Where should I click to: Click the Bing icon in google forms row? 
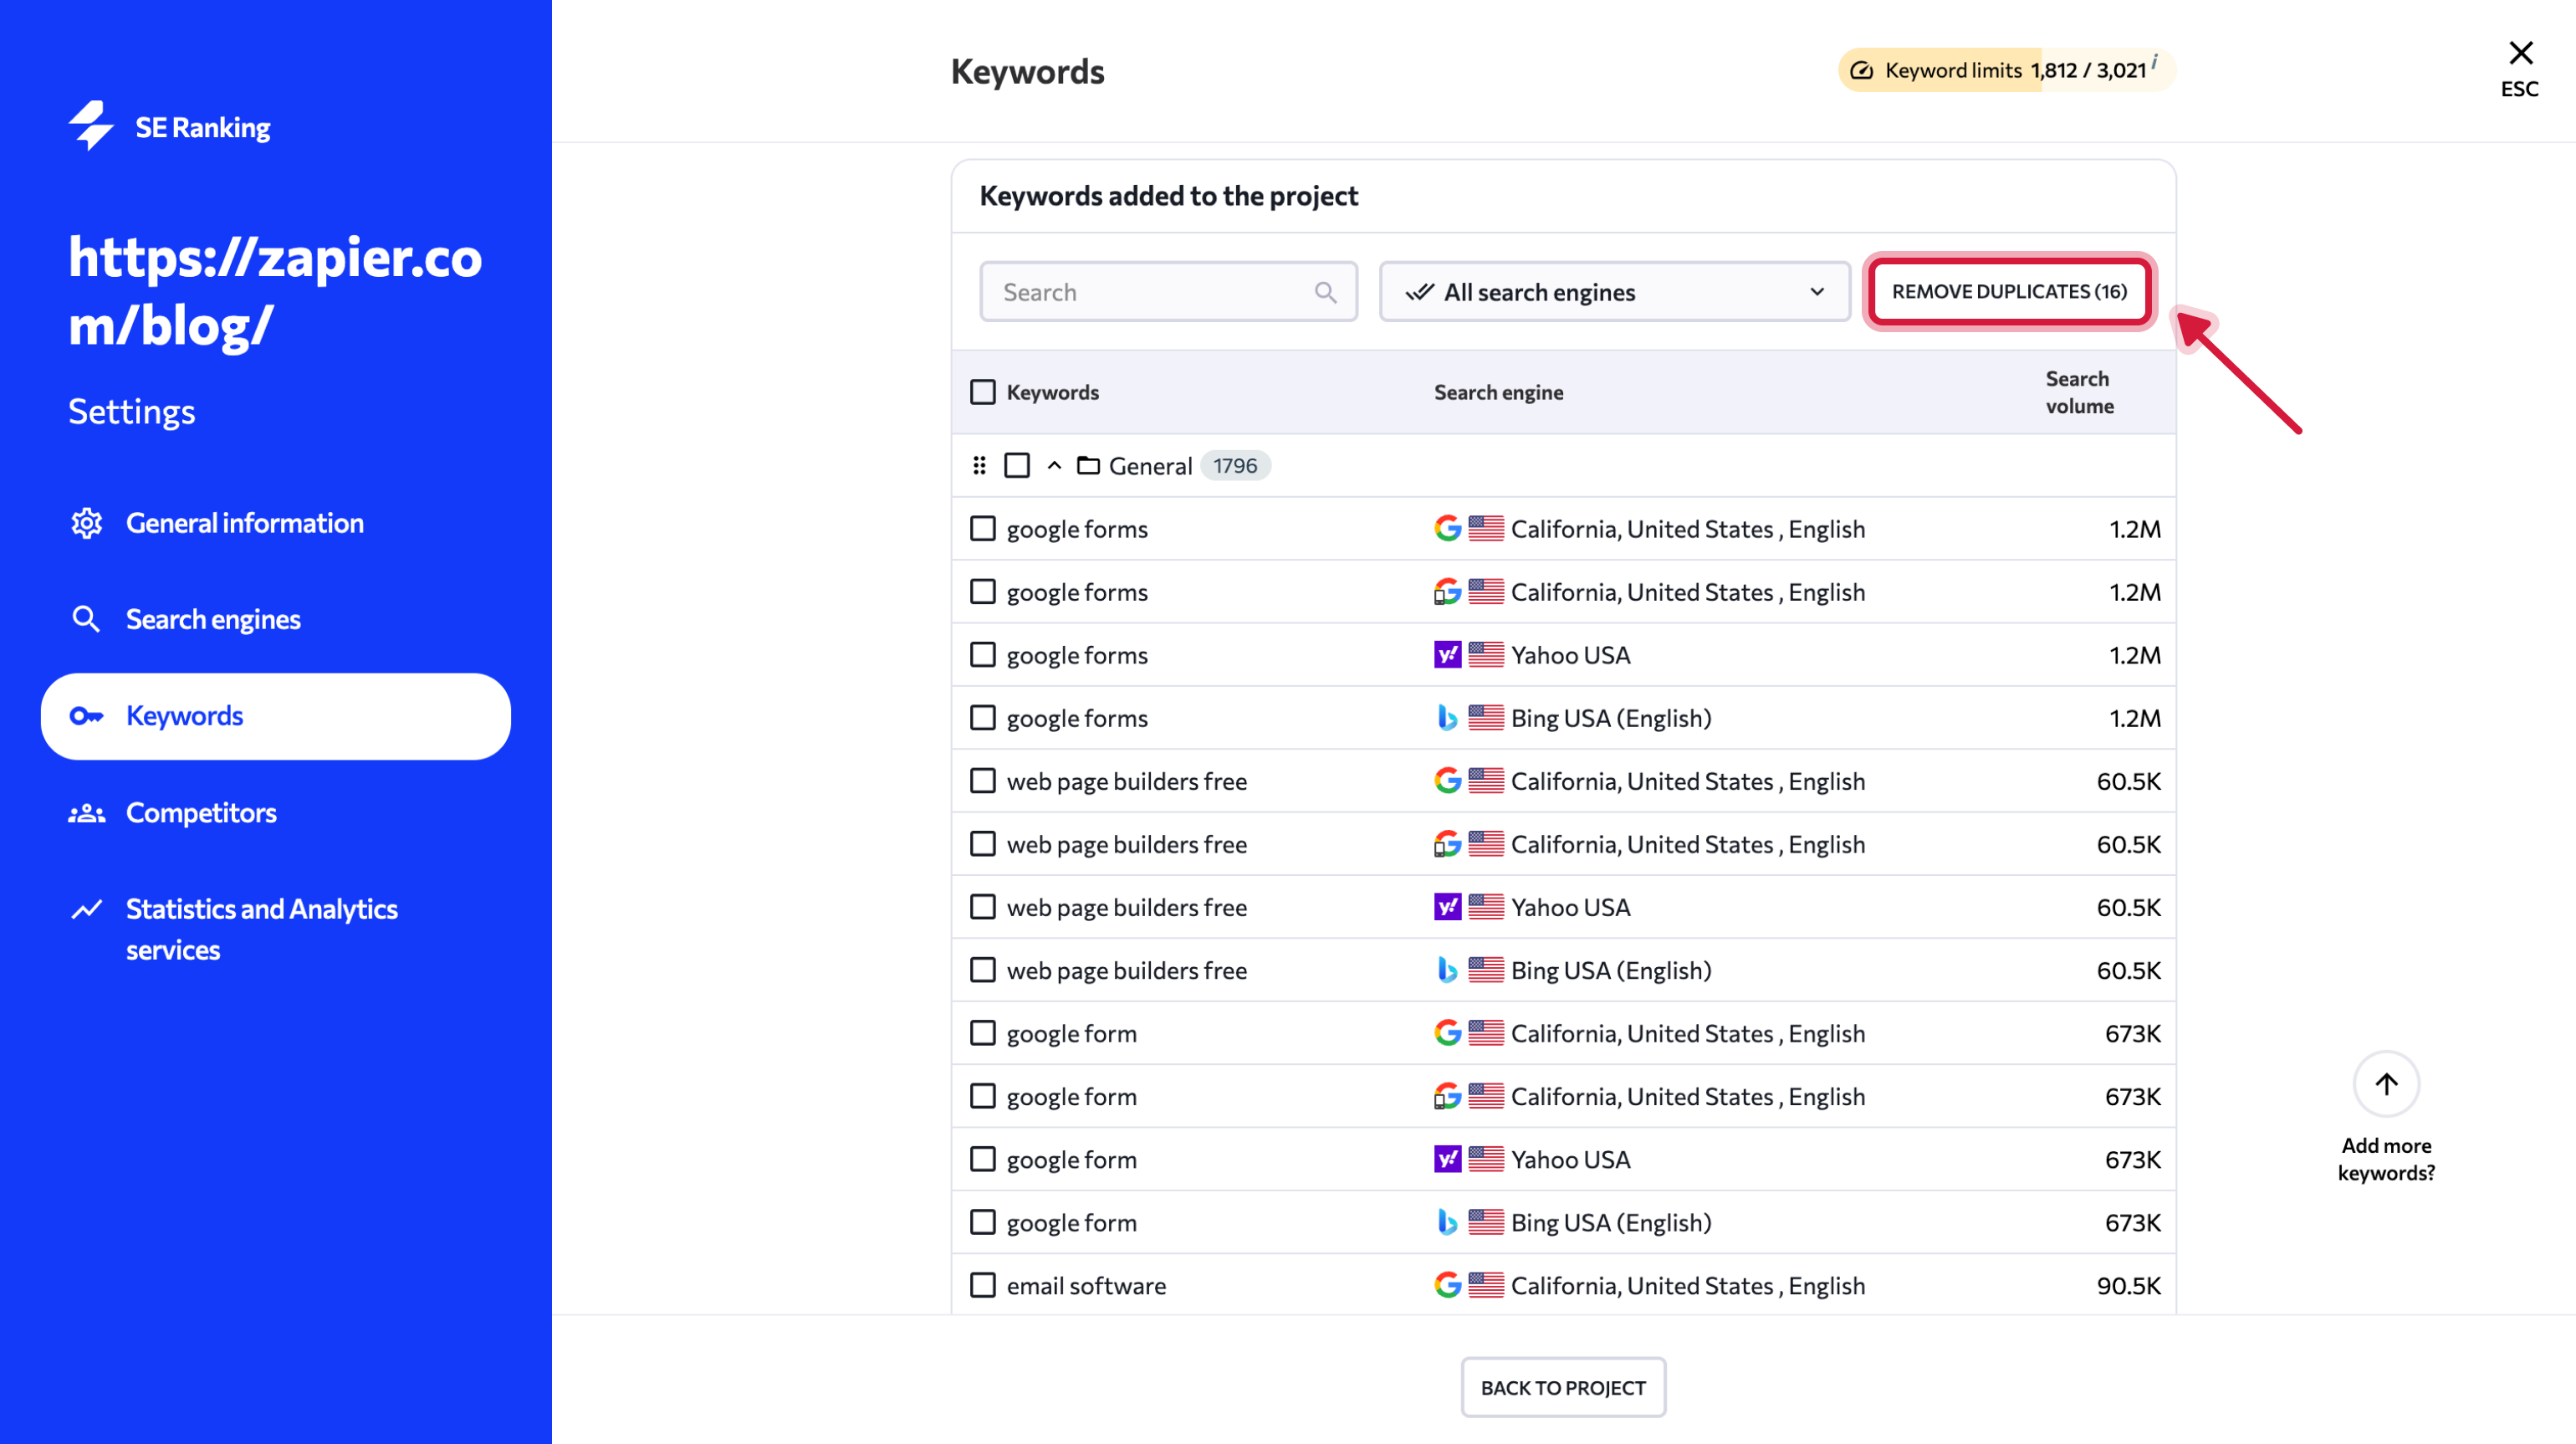tap(1447, 717)
